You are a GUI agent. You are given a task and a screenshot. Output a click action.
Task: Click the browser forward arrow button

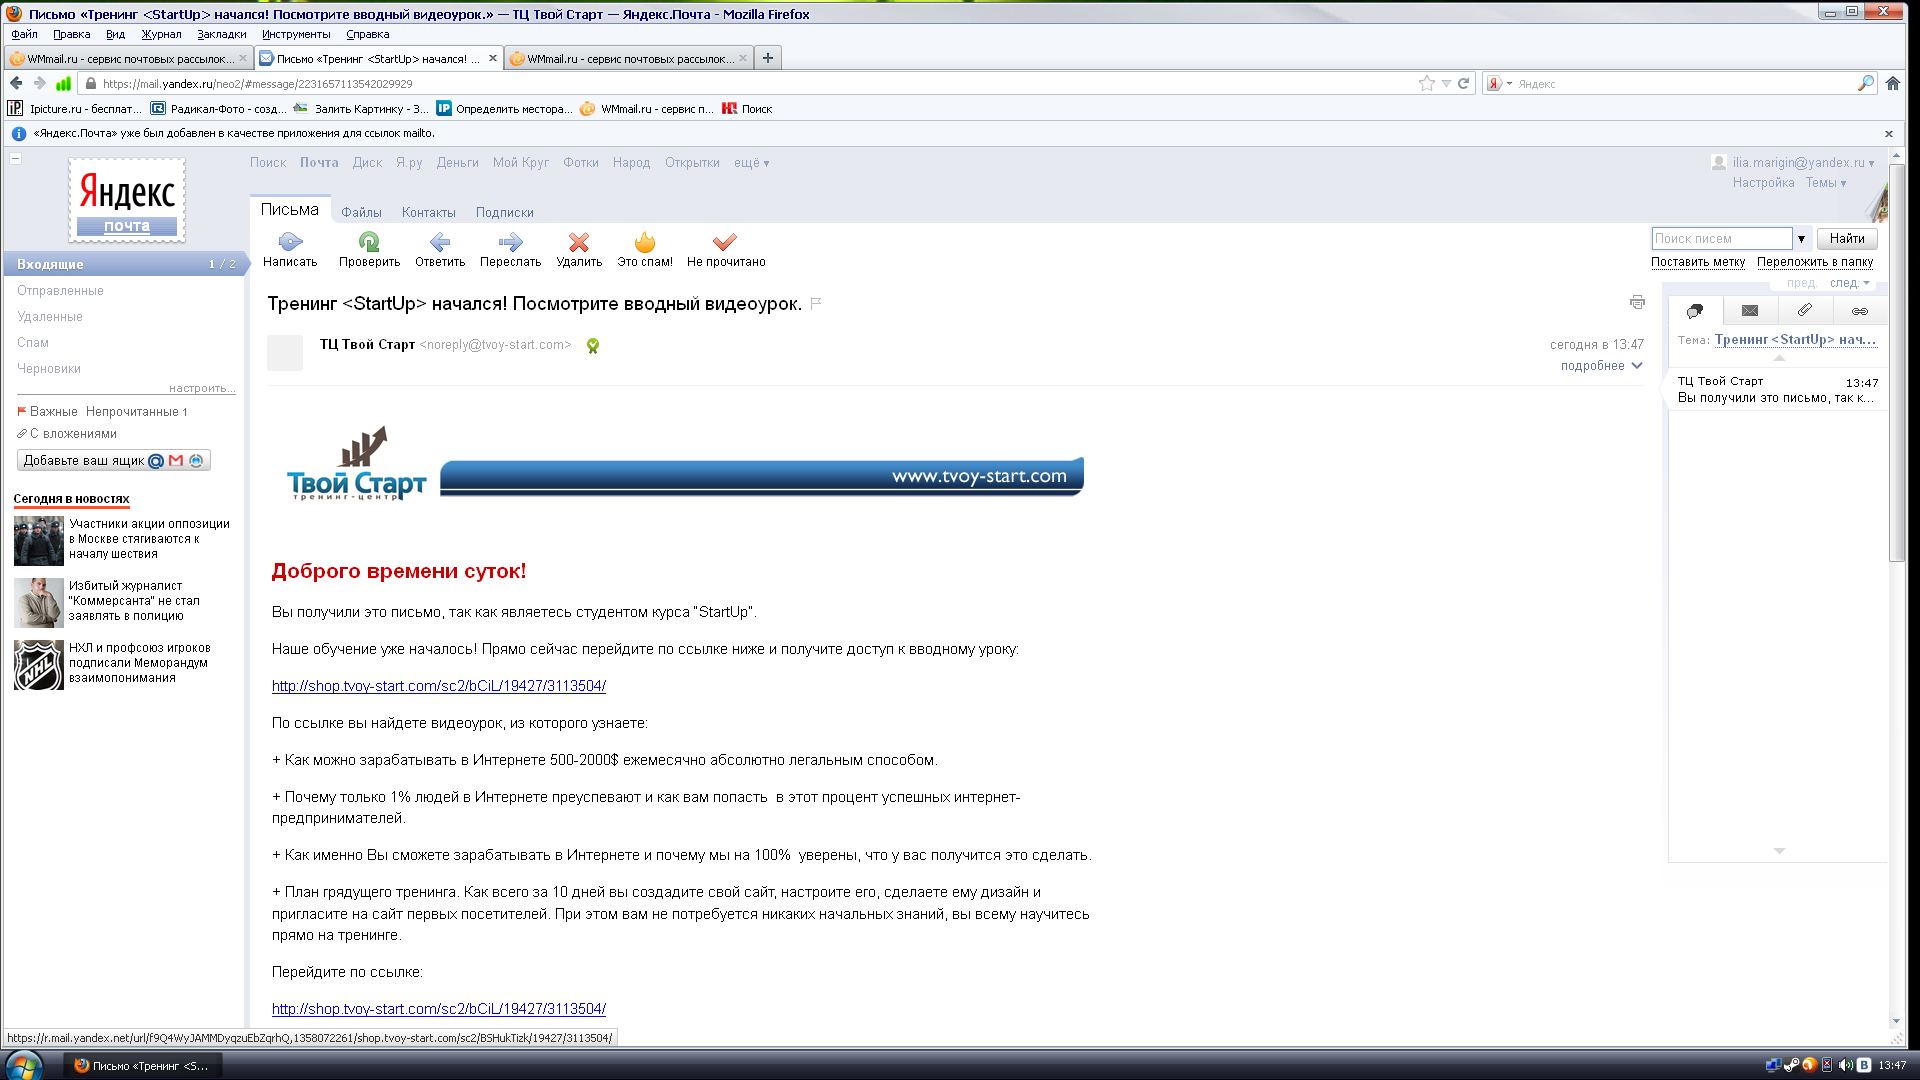tap(39, 84)
